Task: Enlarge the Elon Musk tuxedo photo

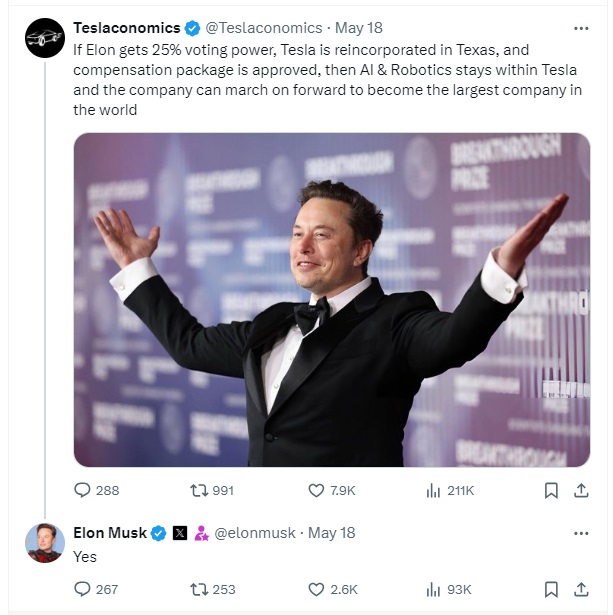Action: [331, 299]
